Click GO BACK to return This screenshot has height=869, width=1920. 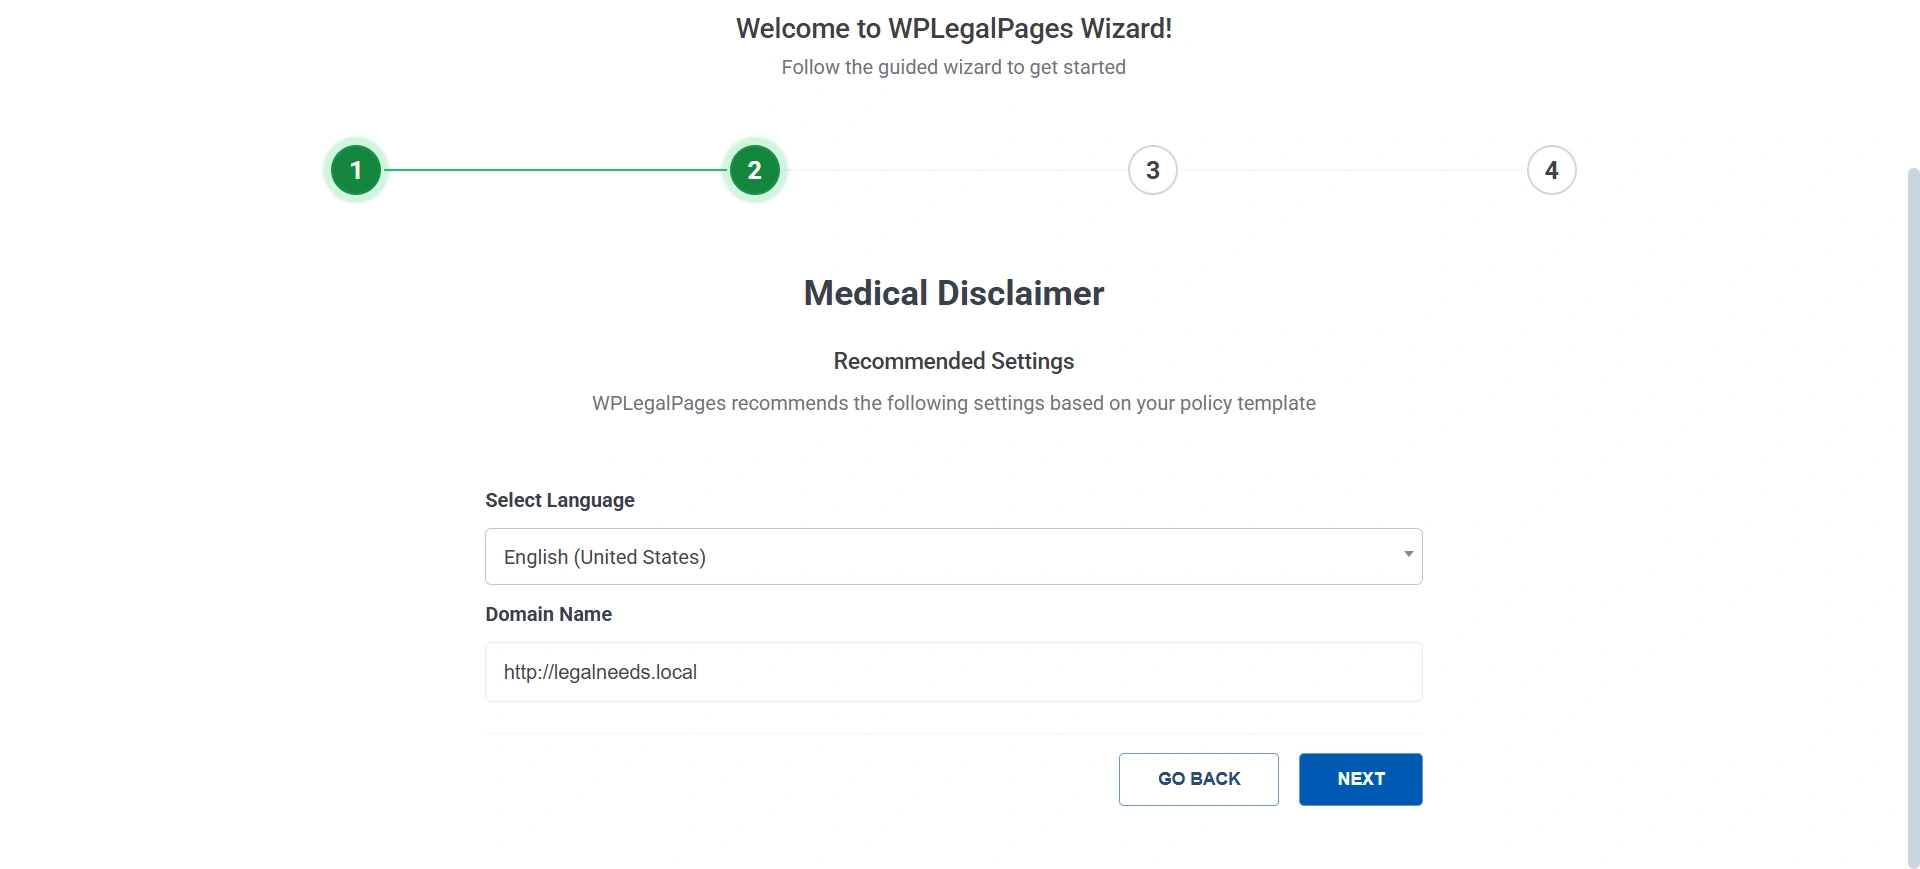click(x=1198, y=779)
